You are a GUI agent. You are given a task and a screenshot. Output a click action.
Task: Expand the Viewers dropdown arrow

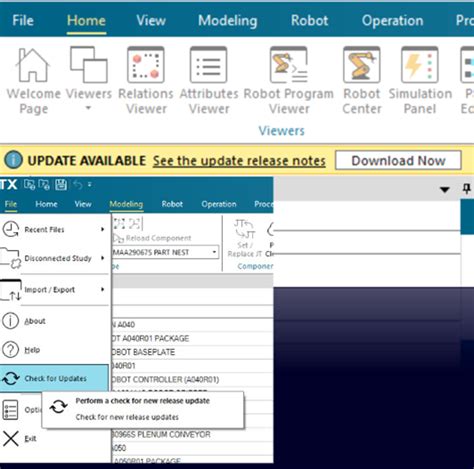click(88, 108)
